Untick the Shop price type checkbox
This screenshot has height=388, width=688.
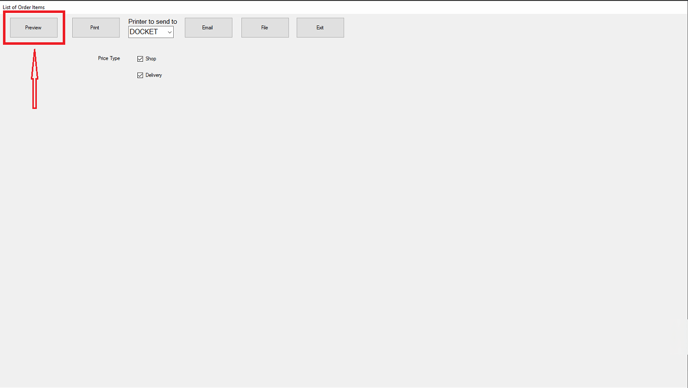140,59
